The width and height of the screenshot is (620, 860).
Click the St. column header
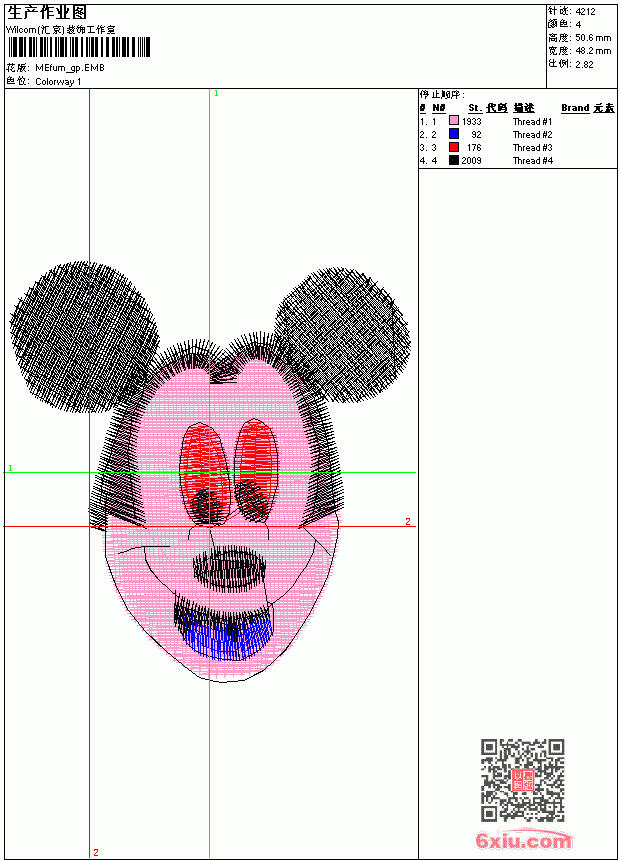coord(475,108)
